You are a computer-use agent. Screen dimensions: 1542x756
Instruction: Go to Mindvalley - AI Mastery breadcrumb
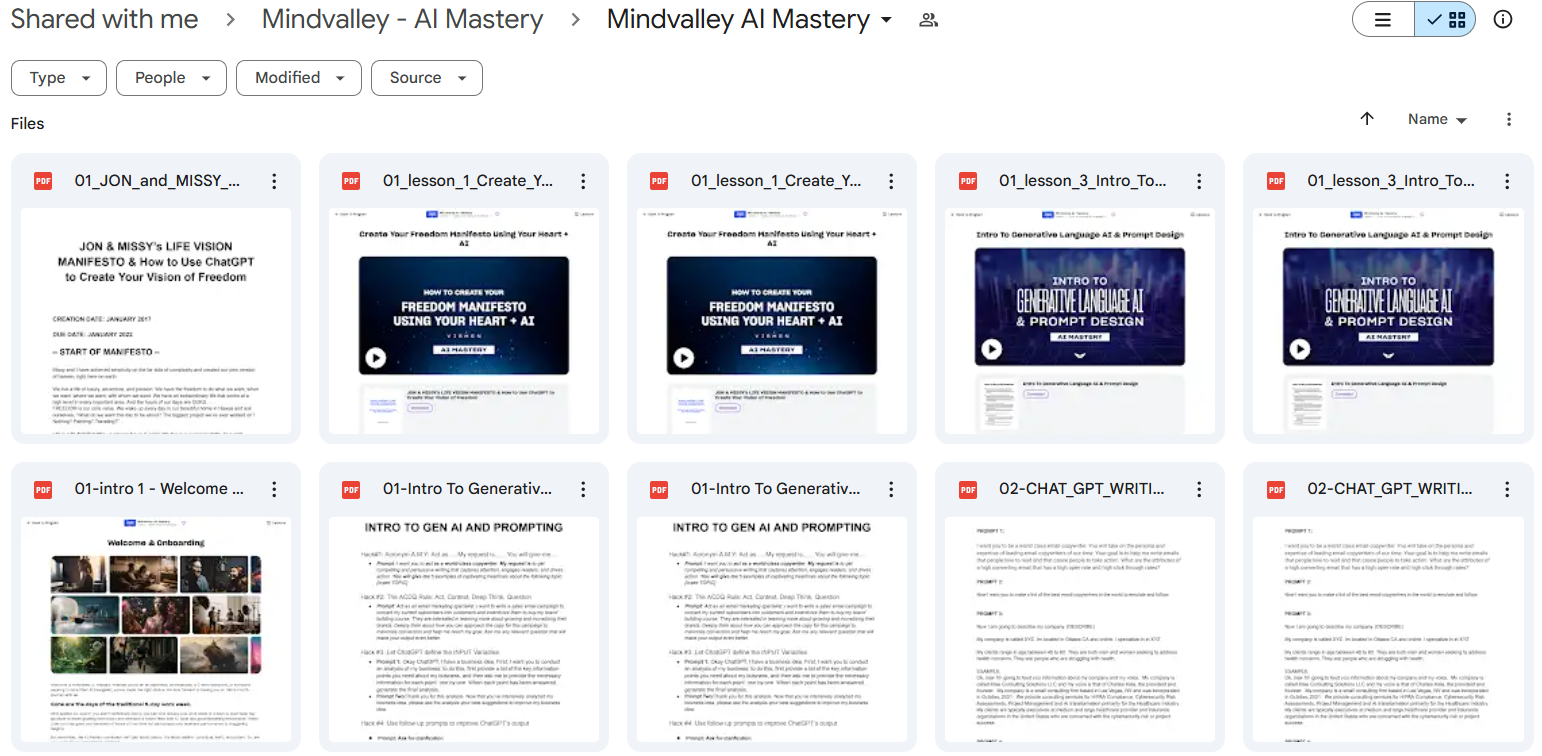[403, 19]
